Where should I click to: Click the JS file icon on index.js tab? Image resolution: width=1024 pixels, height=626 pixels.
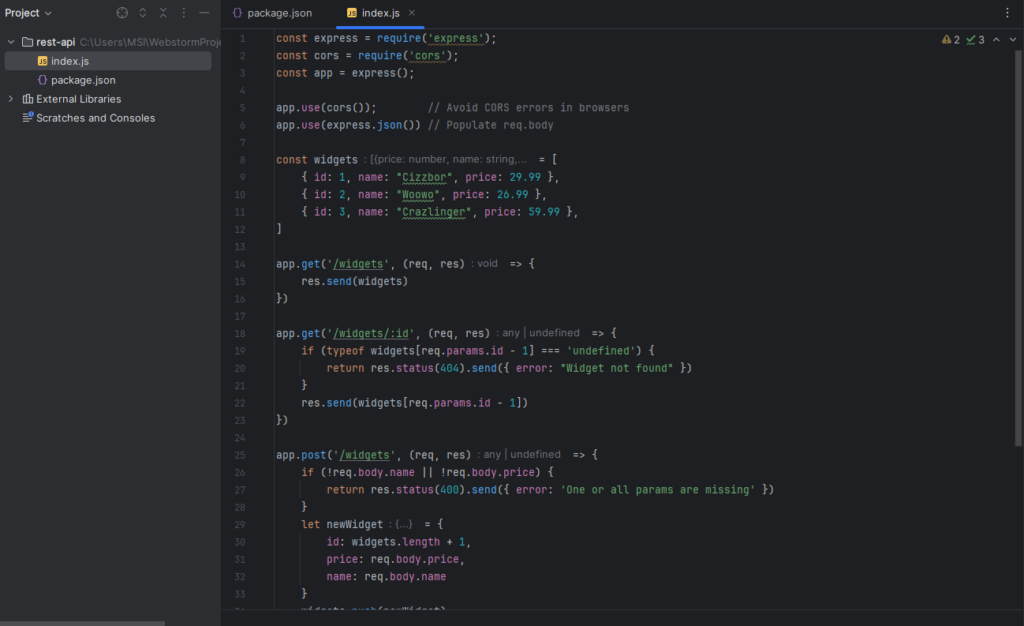coord(351,13)
